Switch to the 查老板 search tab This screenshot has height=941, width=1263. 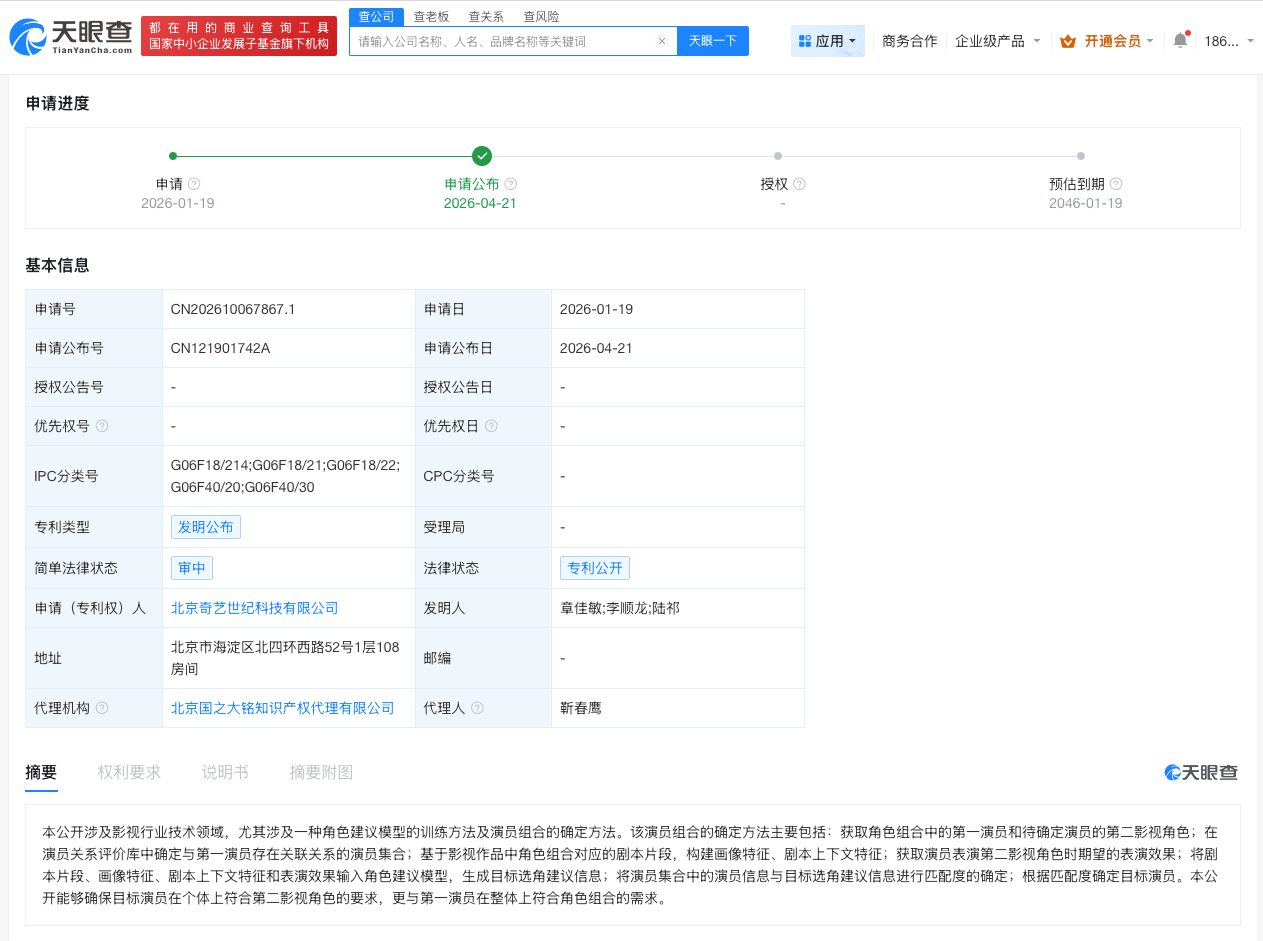click(x=431, y=16)
